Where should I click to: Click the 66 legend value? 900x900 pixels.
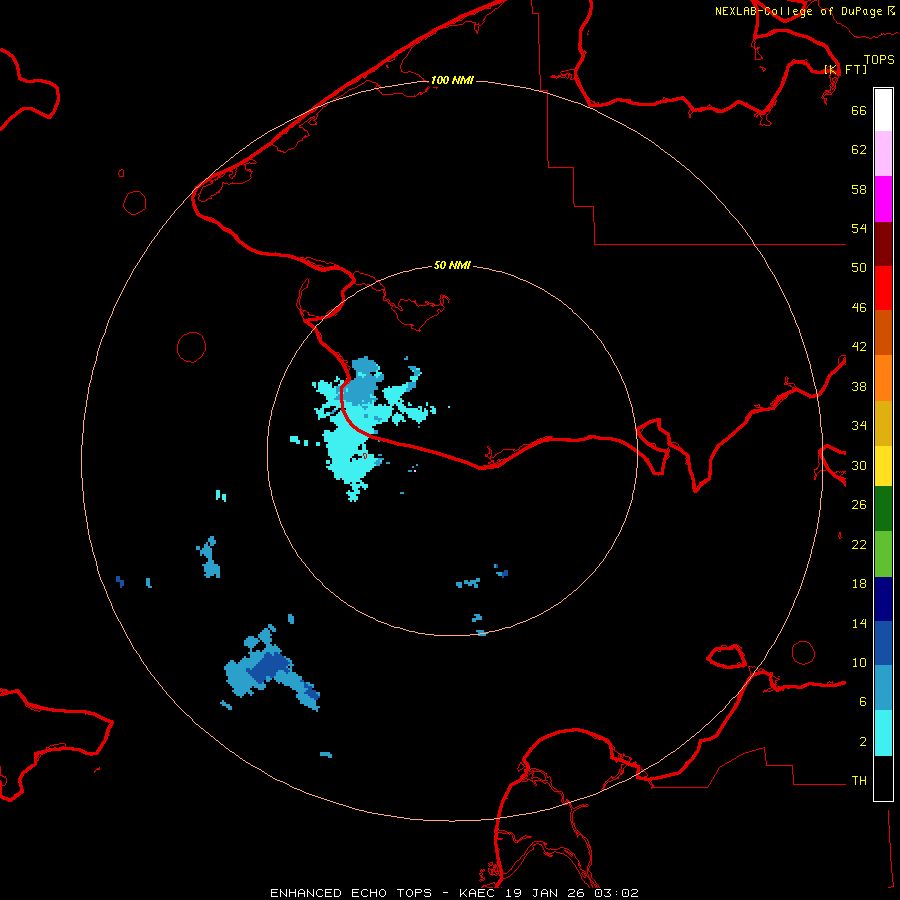click(x=859, y=110)
